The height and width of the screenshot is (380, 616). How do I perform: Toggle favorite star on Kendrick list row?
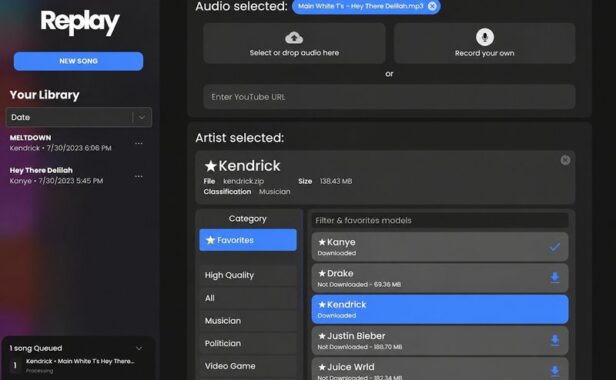322,305
